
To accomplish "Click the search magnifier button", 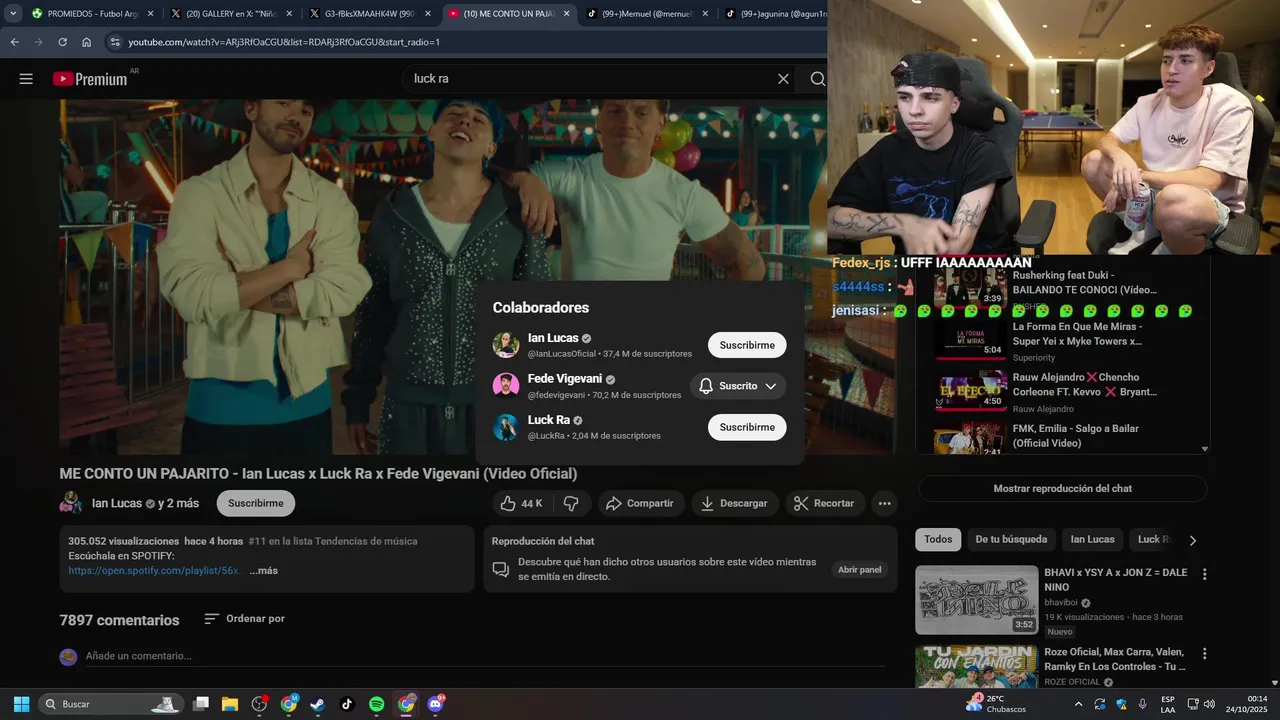I will [x=817, y=79].
